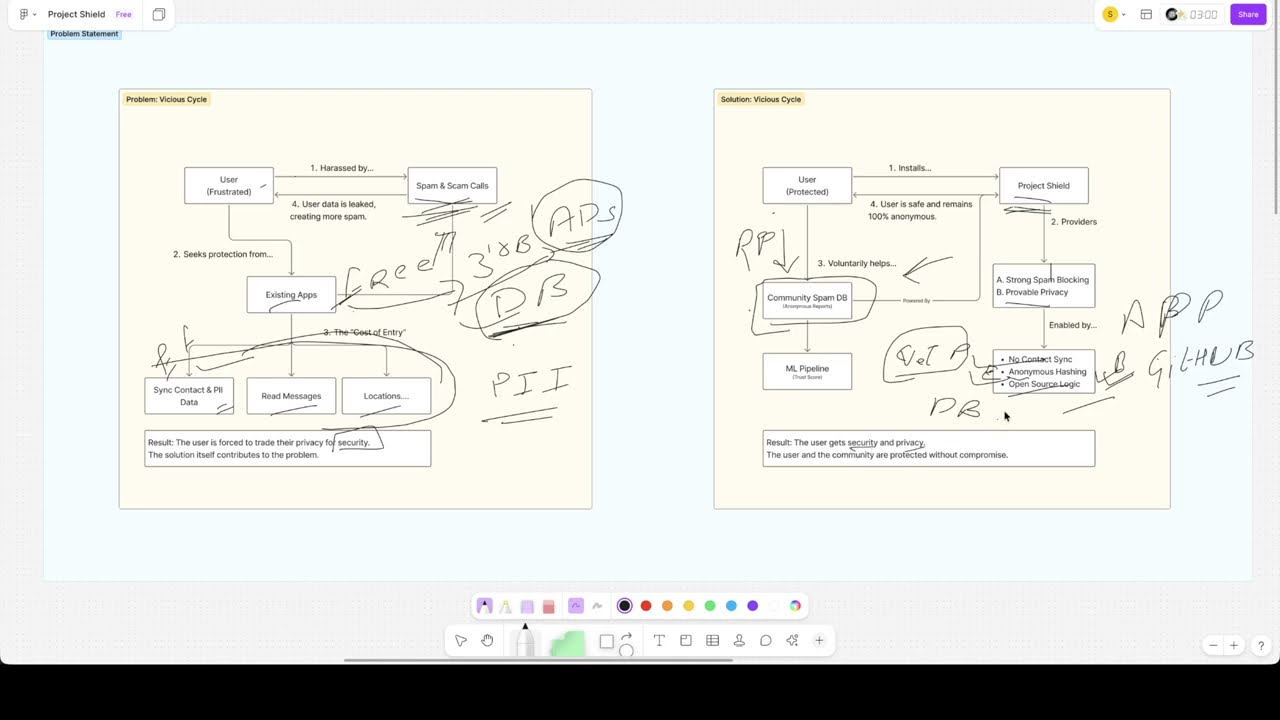This screenshot has height=720, width=1280.
Task: Pick the white marker color
Action: coord(774,606)
